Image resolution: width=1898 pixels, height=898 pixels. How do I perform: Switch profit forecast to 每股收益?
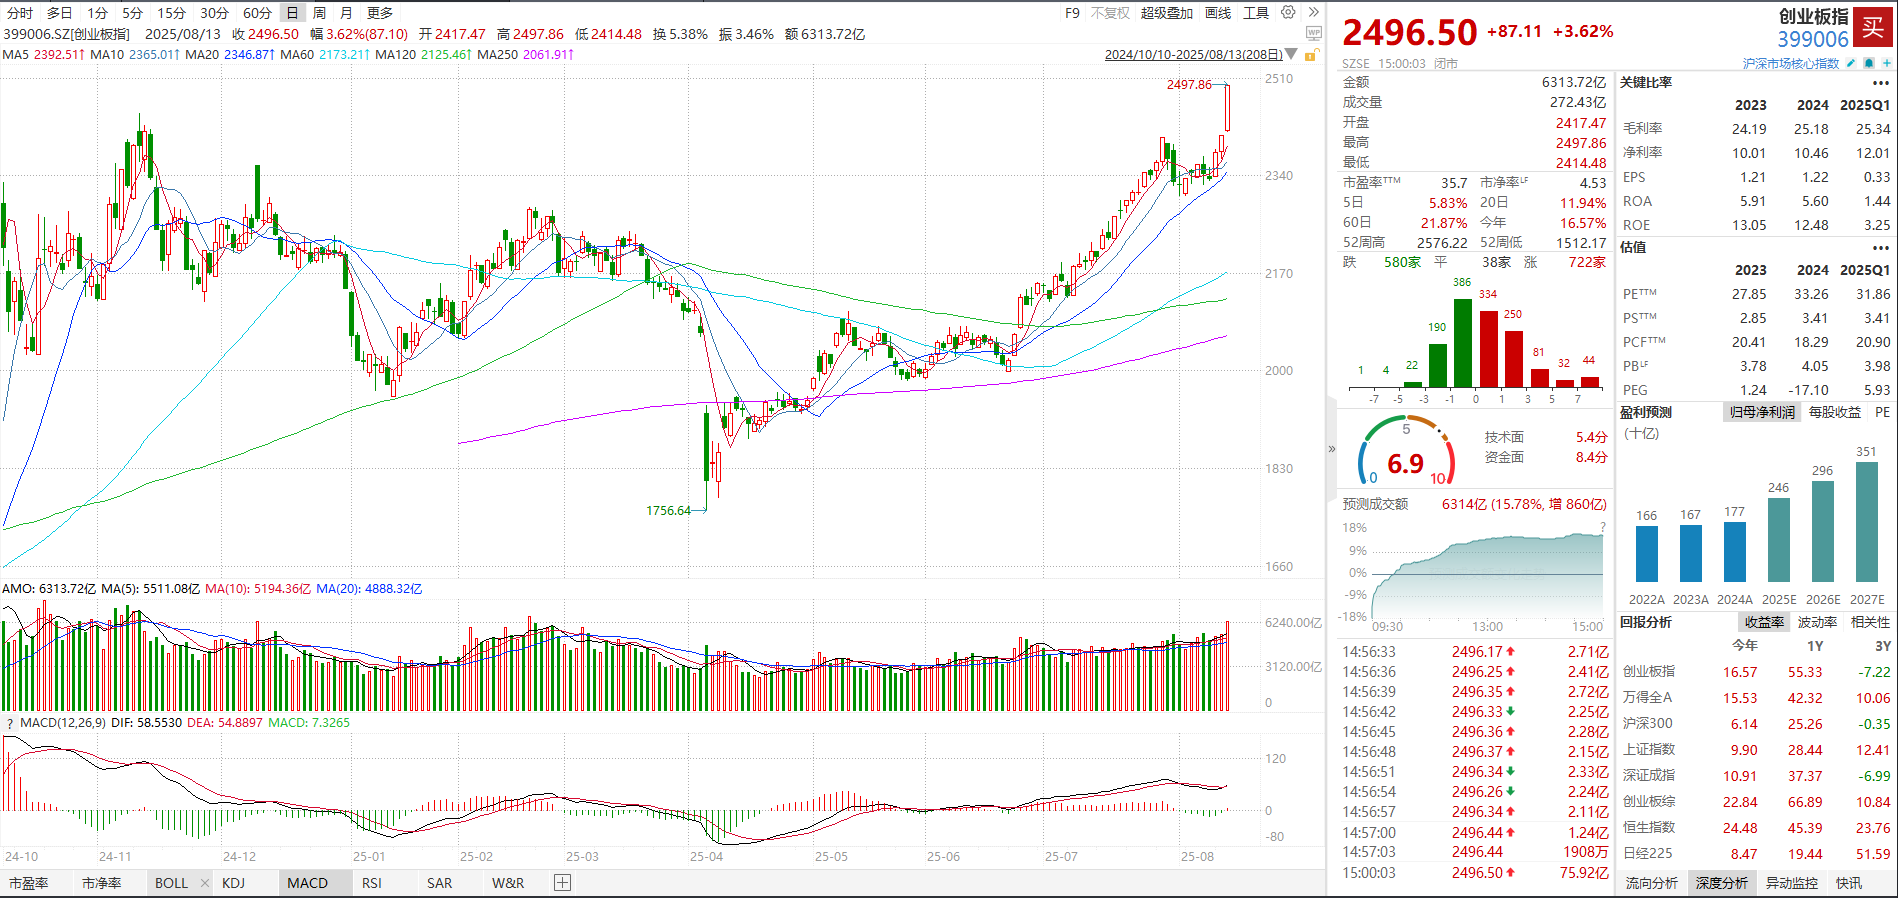(1835, 412)
